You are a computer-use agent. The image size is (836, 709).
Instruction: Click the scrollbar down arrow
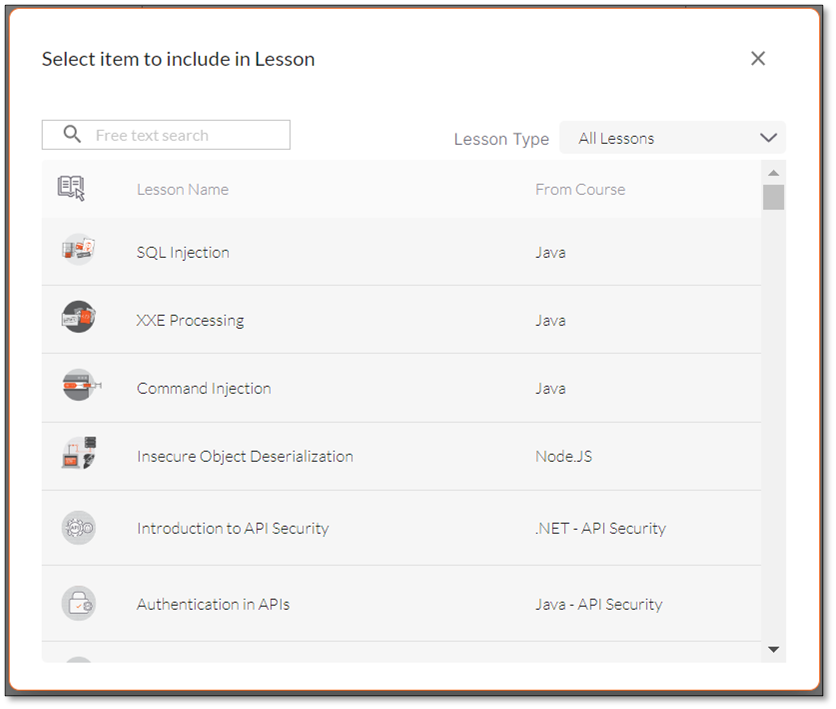click(774, 649)
